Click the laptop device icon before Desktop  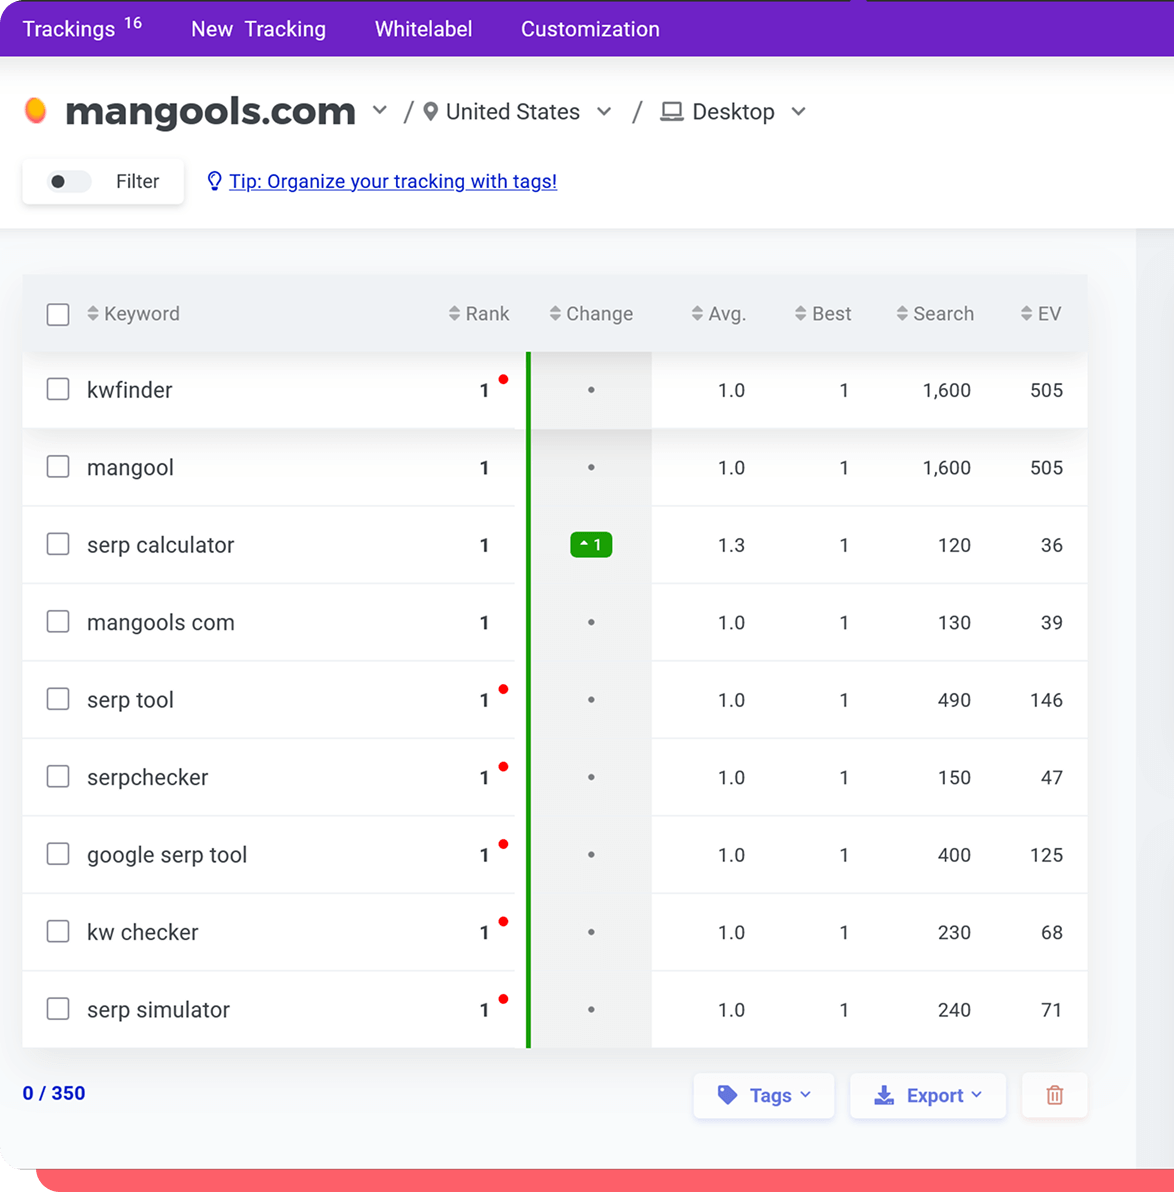pos(671,111)
